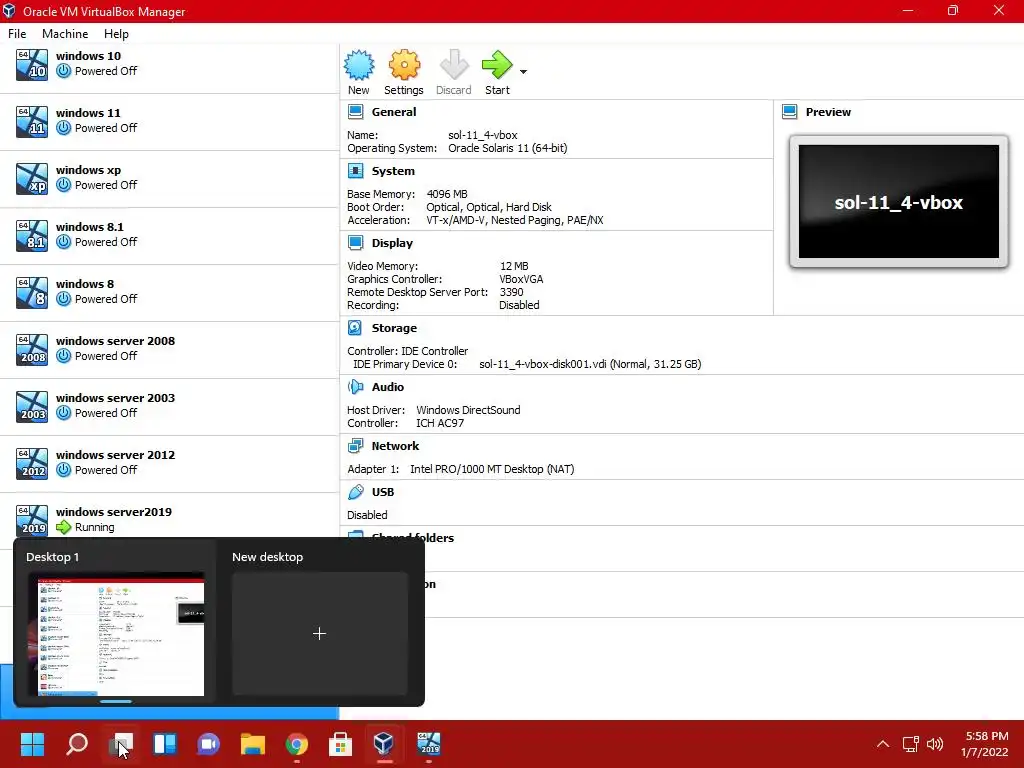Click the USB section header
1024x768 pixels.
click(383, 492)
